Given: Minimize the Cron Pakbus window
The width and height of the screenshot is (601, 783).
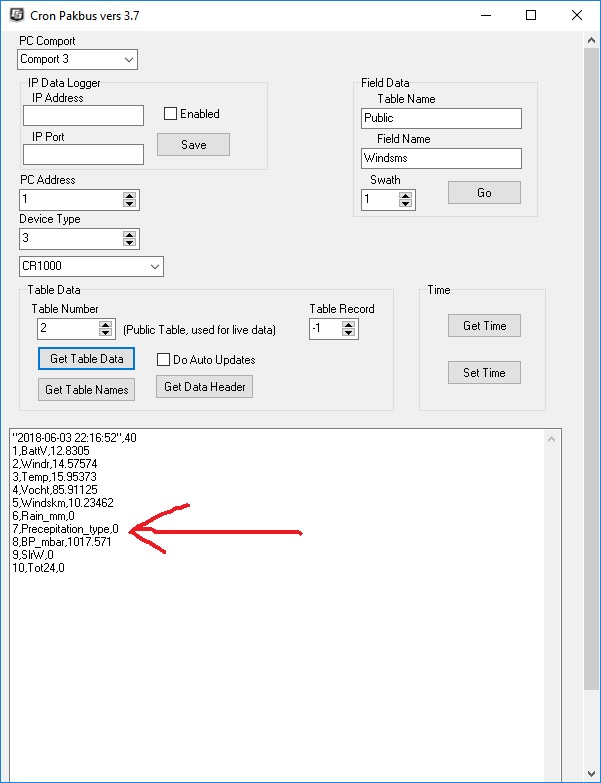Looking at the screenshot, I should (x=486, y=15).
